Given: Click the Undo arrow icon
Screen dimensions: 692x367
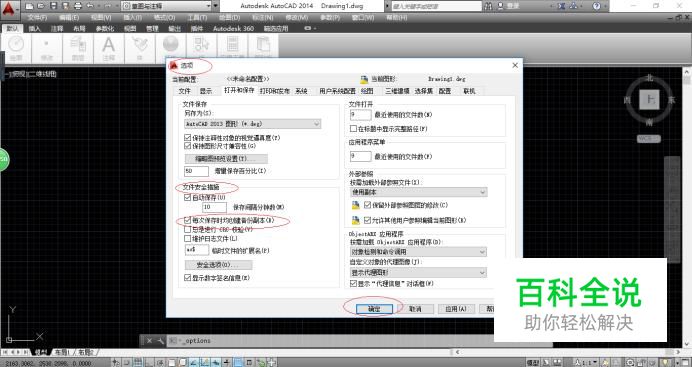Looking at the screenshot, I should [90, 6].
